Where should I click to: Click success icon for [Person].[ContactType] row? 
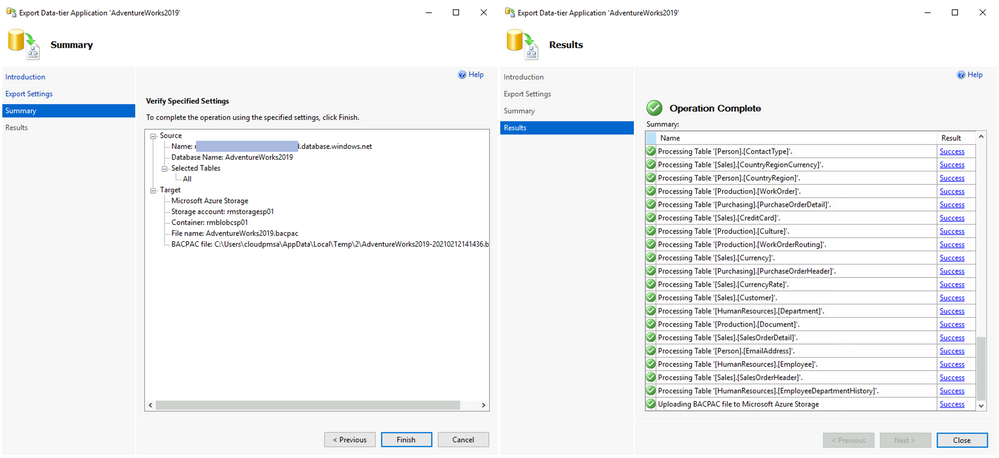650,152
